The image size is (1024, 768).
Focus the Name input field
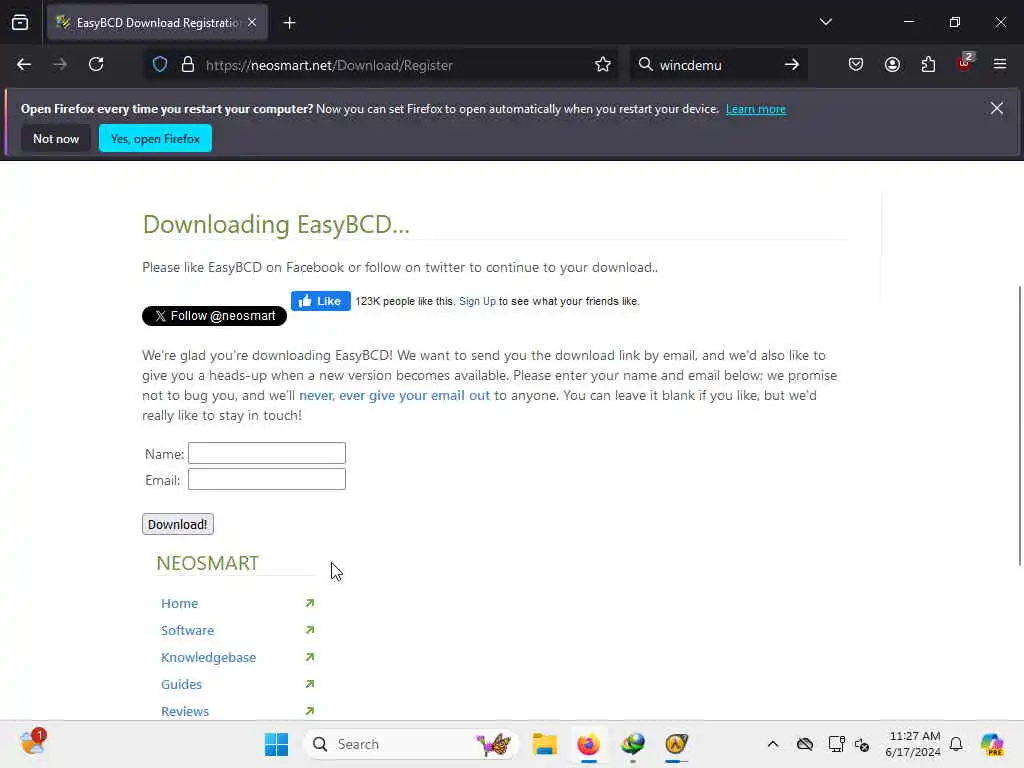[266, 453]
